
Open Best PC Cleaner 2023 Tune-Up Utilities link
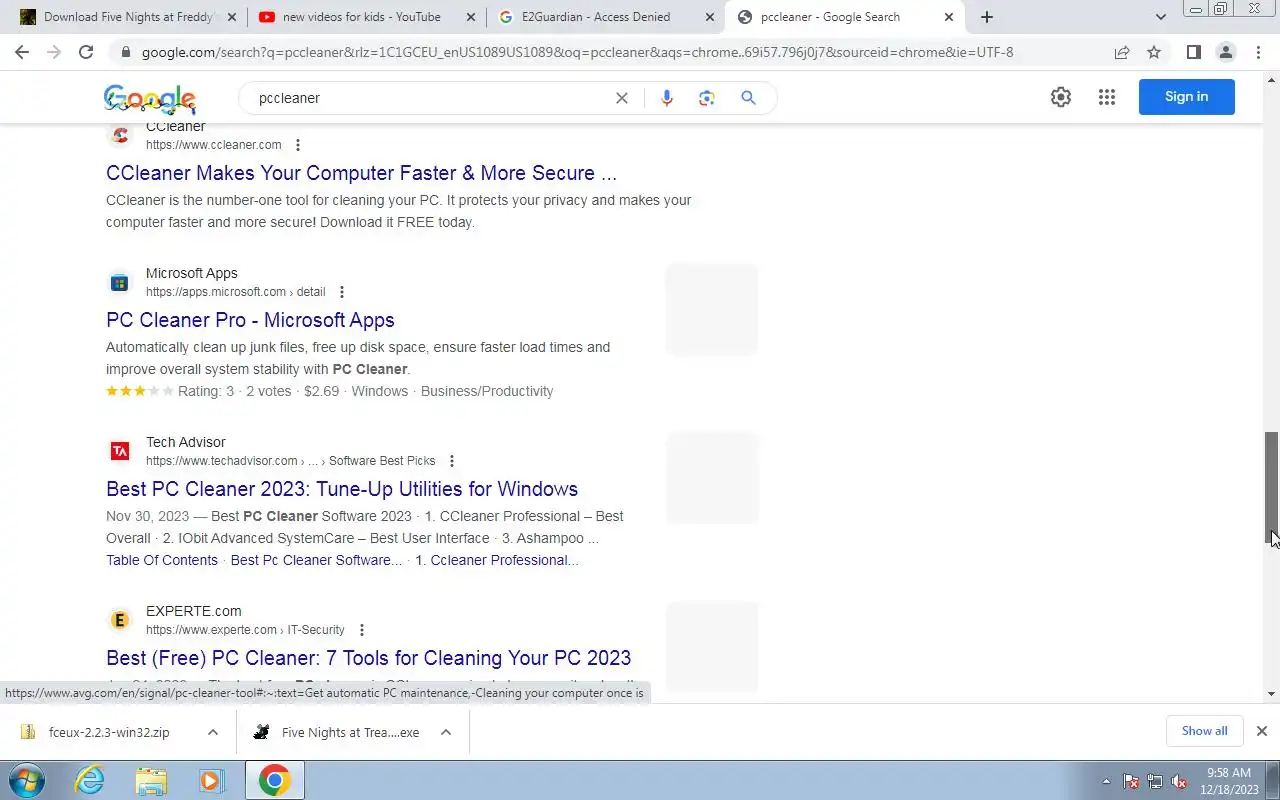pos(342,489)
